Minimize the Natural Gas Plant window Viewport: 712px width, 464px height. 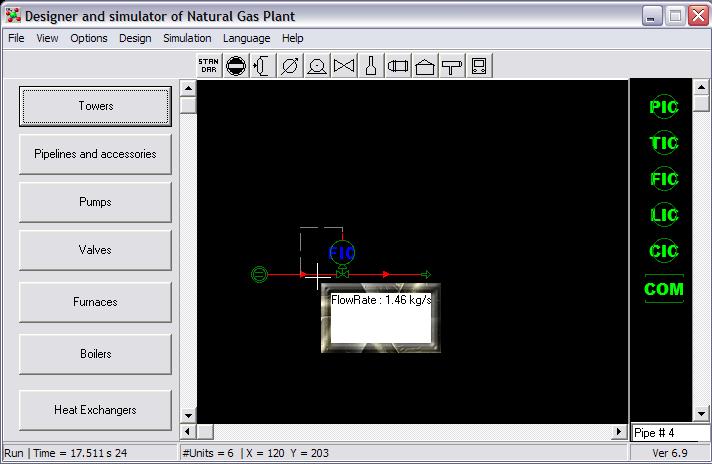pyautogui.click(x=652, y=16)
